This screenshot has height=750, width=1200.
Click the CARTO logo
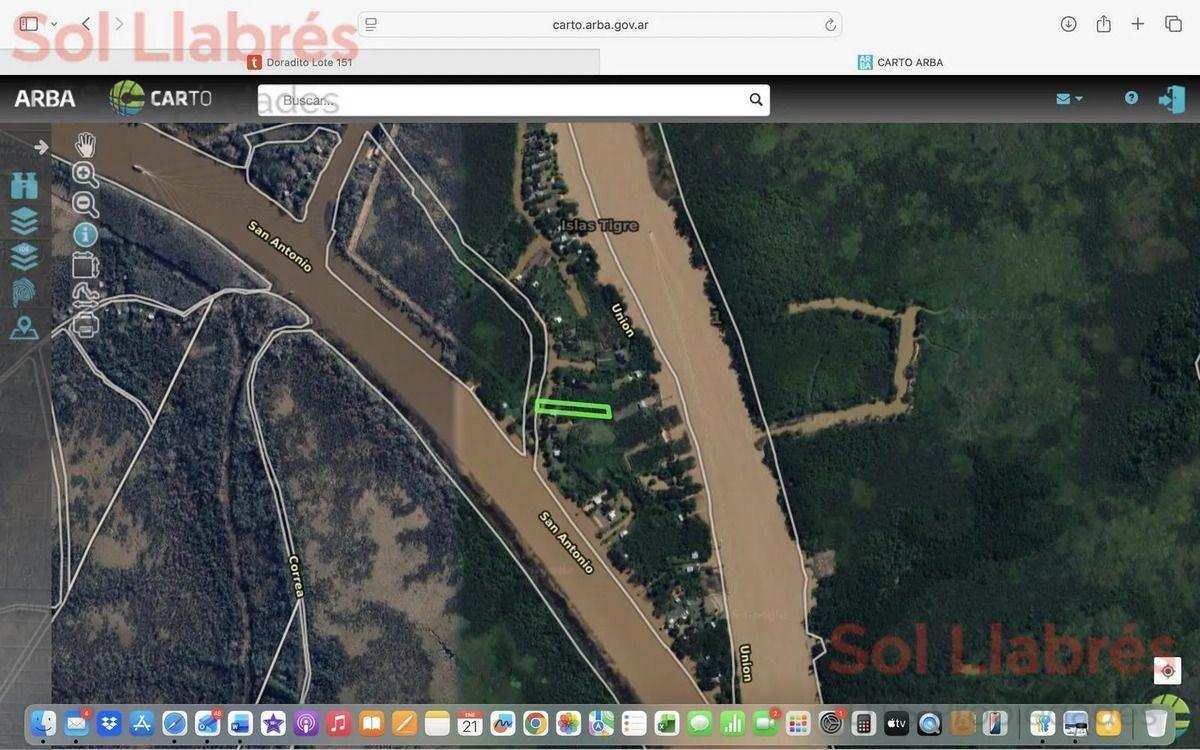click(x=161, y=98)
